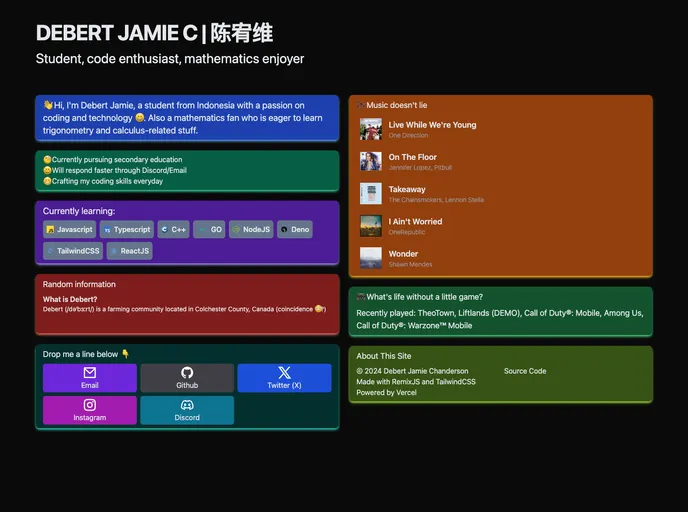Click the Deno badge
This screenshot has height=512, width=688.
tap(295, 229)
